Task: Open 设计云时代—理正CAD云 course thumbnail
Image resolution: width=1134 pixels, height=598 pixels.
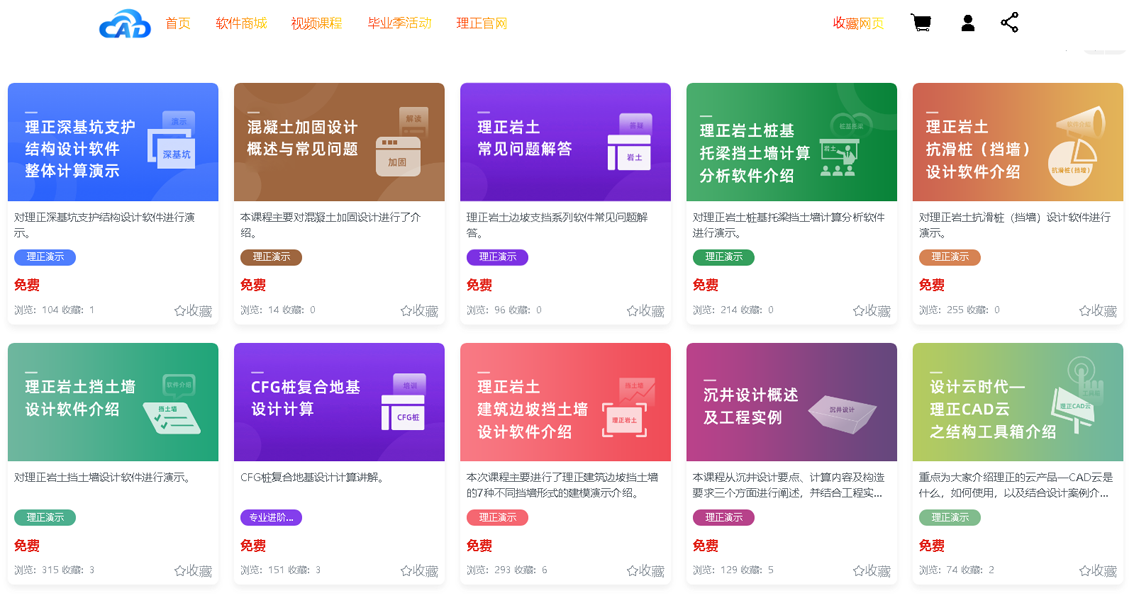Action: [1018, 402]
